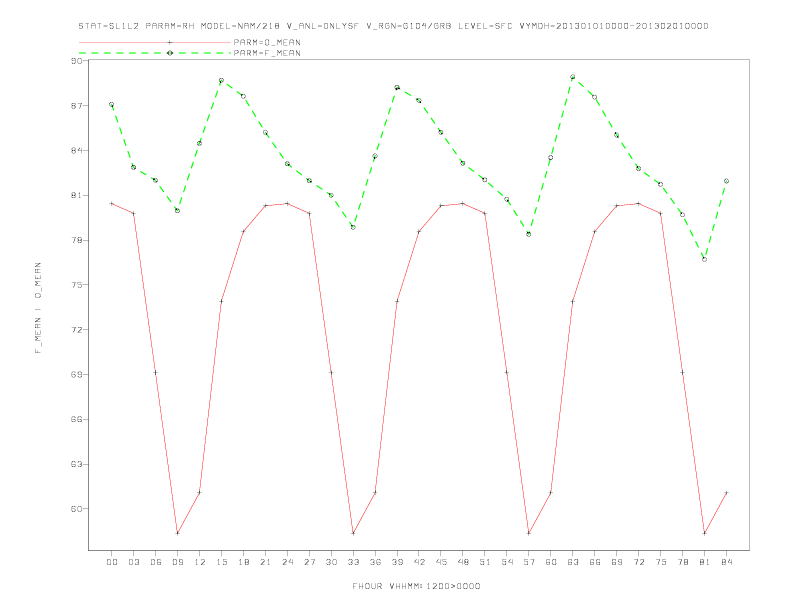The width and height of the screenshot is (792, 612).
Task: Click the x-axis tick label 36
Action: [375, 562]
